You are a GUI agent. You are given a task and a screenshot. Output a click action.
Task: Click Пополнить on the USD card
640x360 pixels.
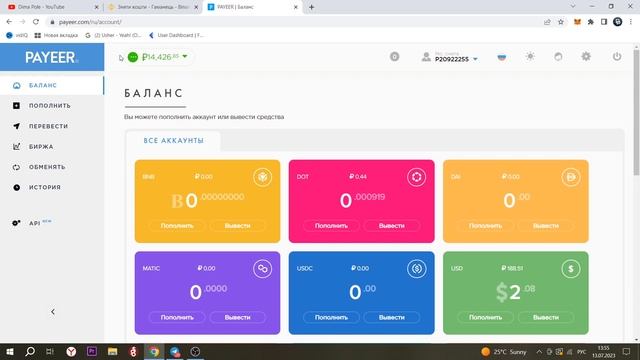coord(485,317)
